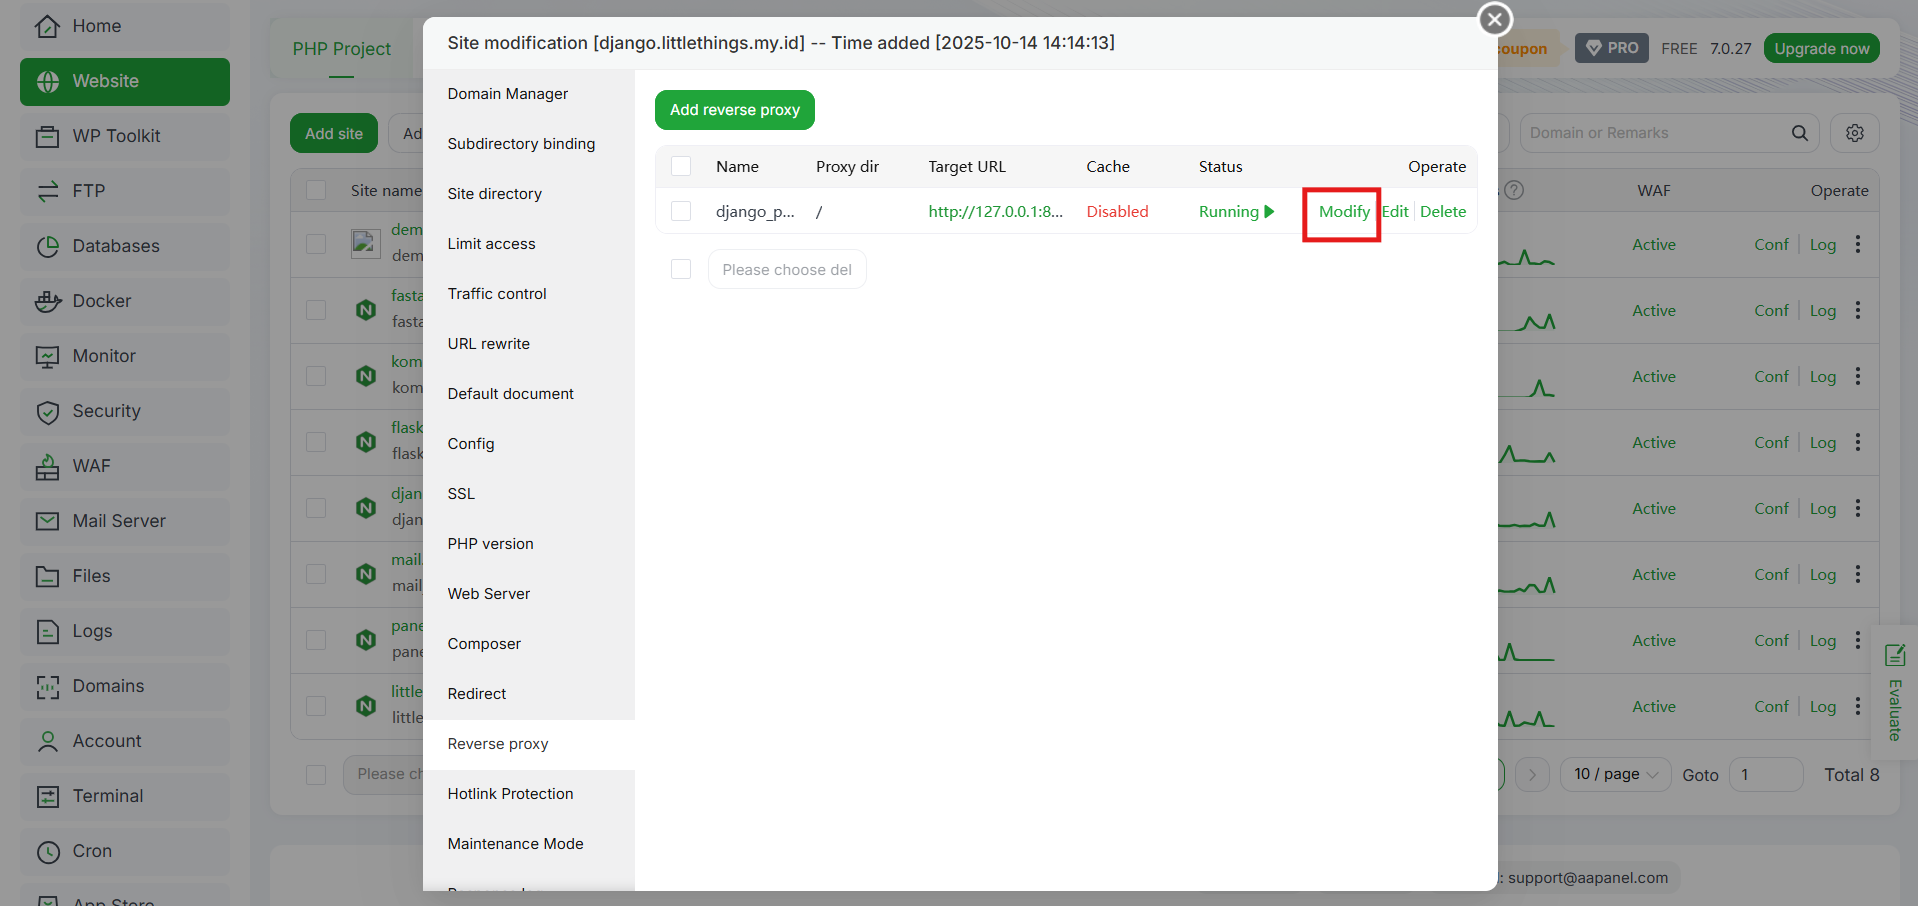The image size is (1918, 906).
Task: Open the Account person icon
Action: click(47, 741)
